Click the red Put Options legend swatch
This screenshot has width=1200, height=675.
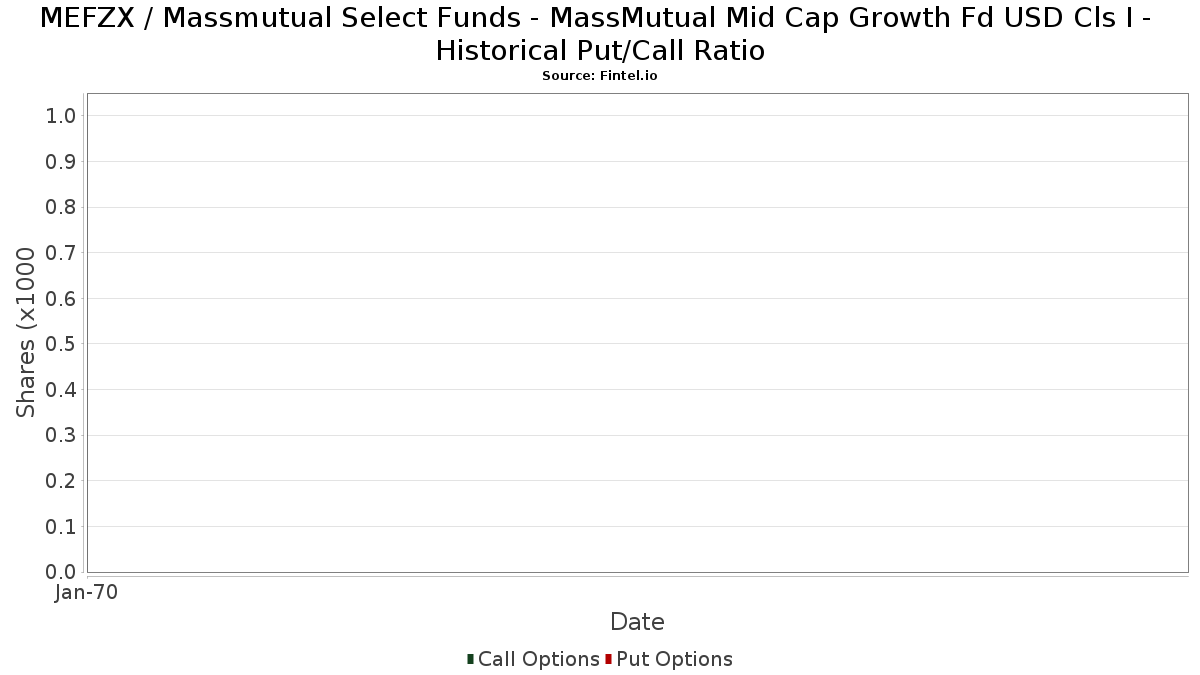pos(608,659)
